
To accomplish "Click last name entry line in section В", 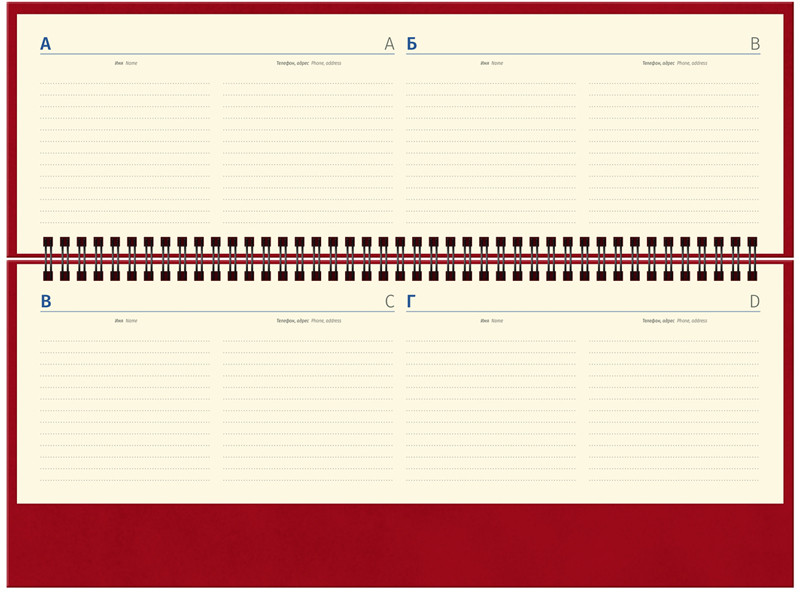I will (125, 478).
